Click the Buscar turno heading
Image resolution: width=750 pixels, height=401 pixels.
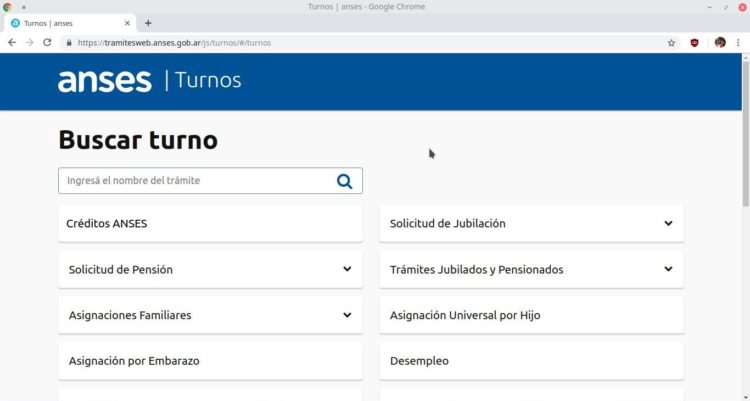138,140
